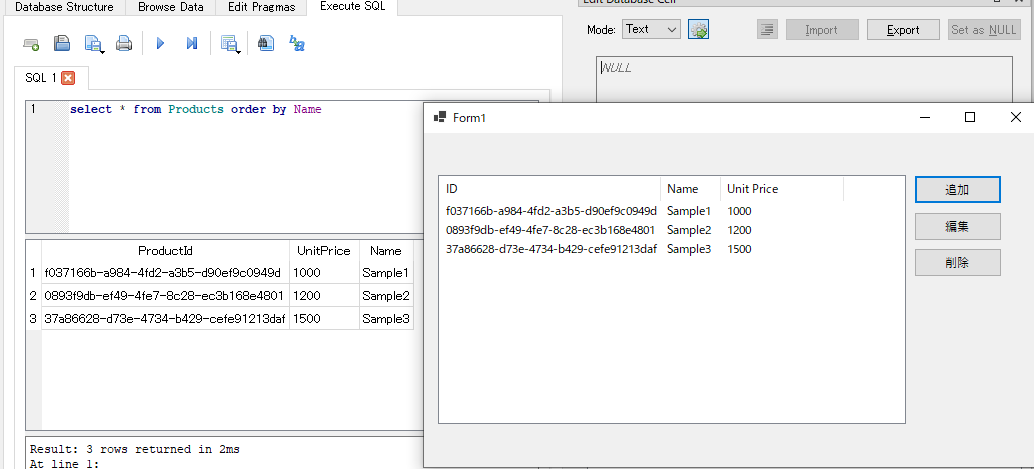Click the 1000 unit price in Form1 list
1034x469 pixels.
pos(739,211)
